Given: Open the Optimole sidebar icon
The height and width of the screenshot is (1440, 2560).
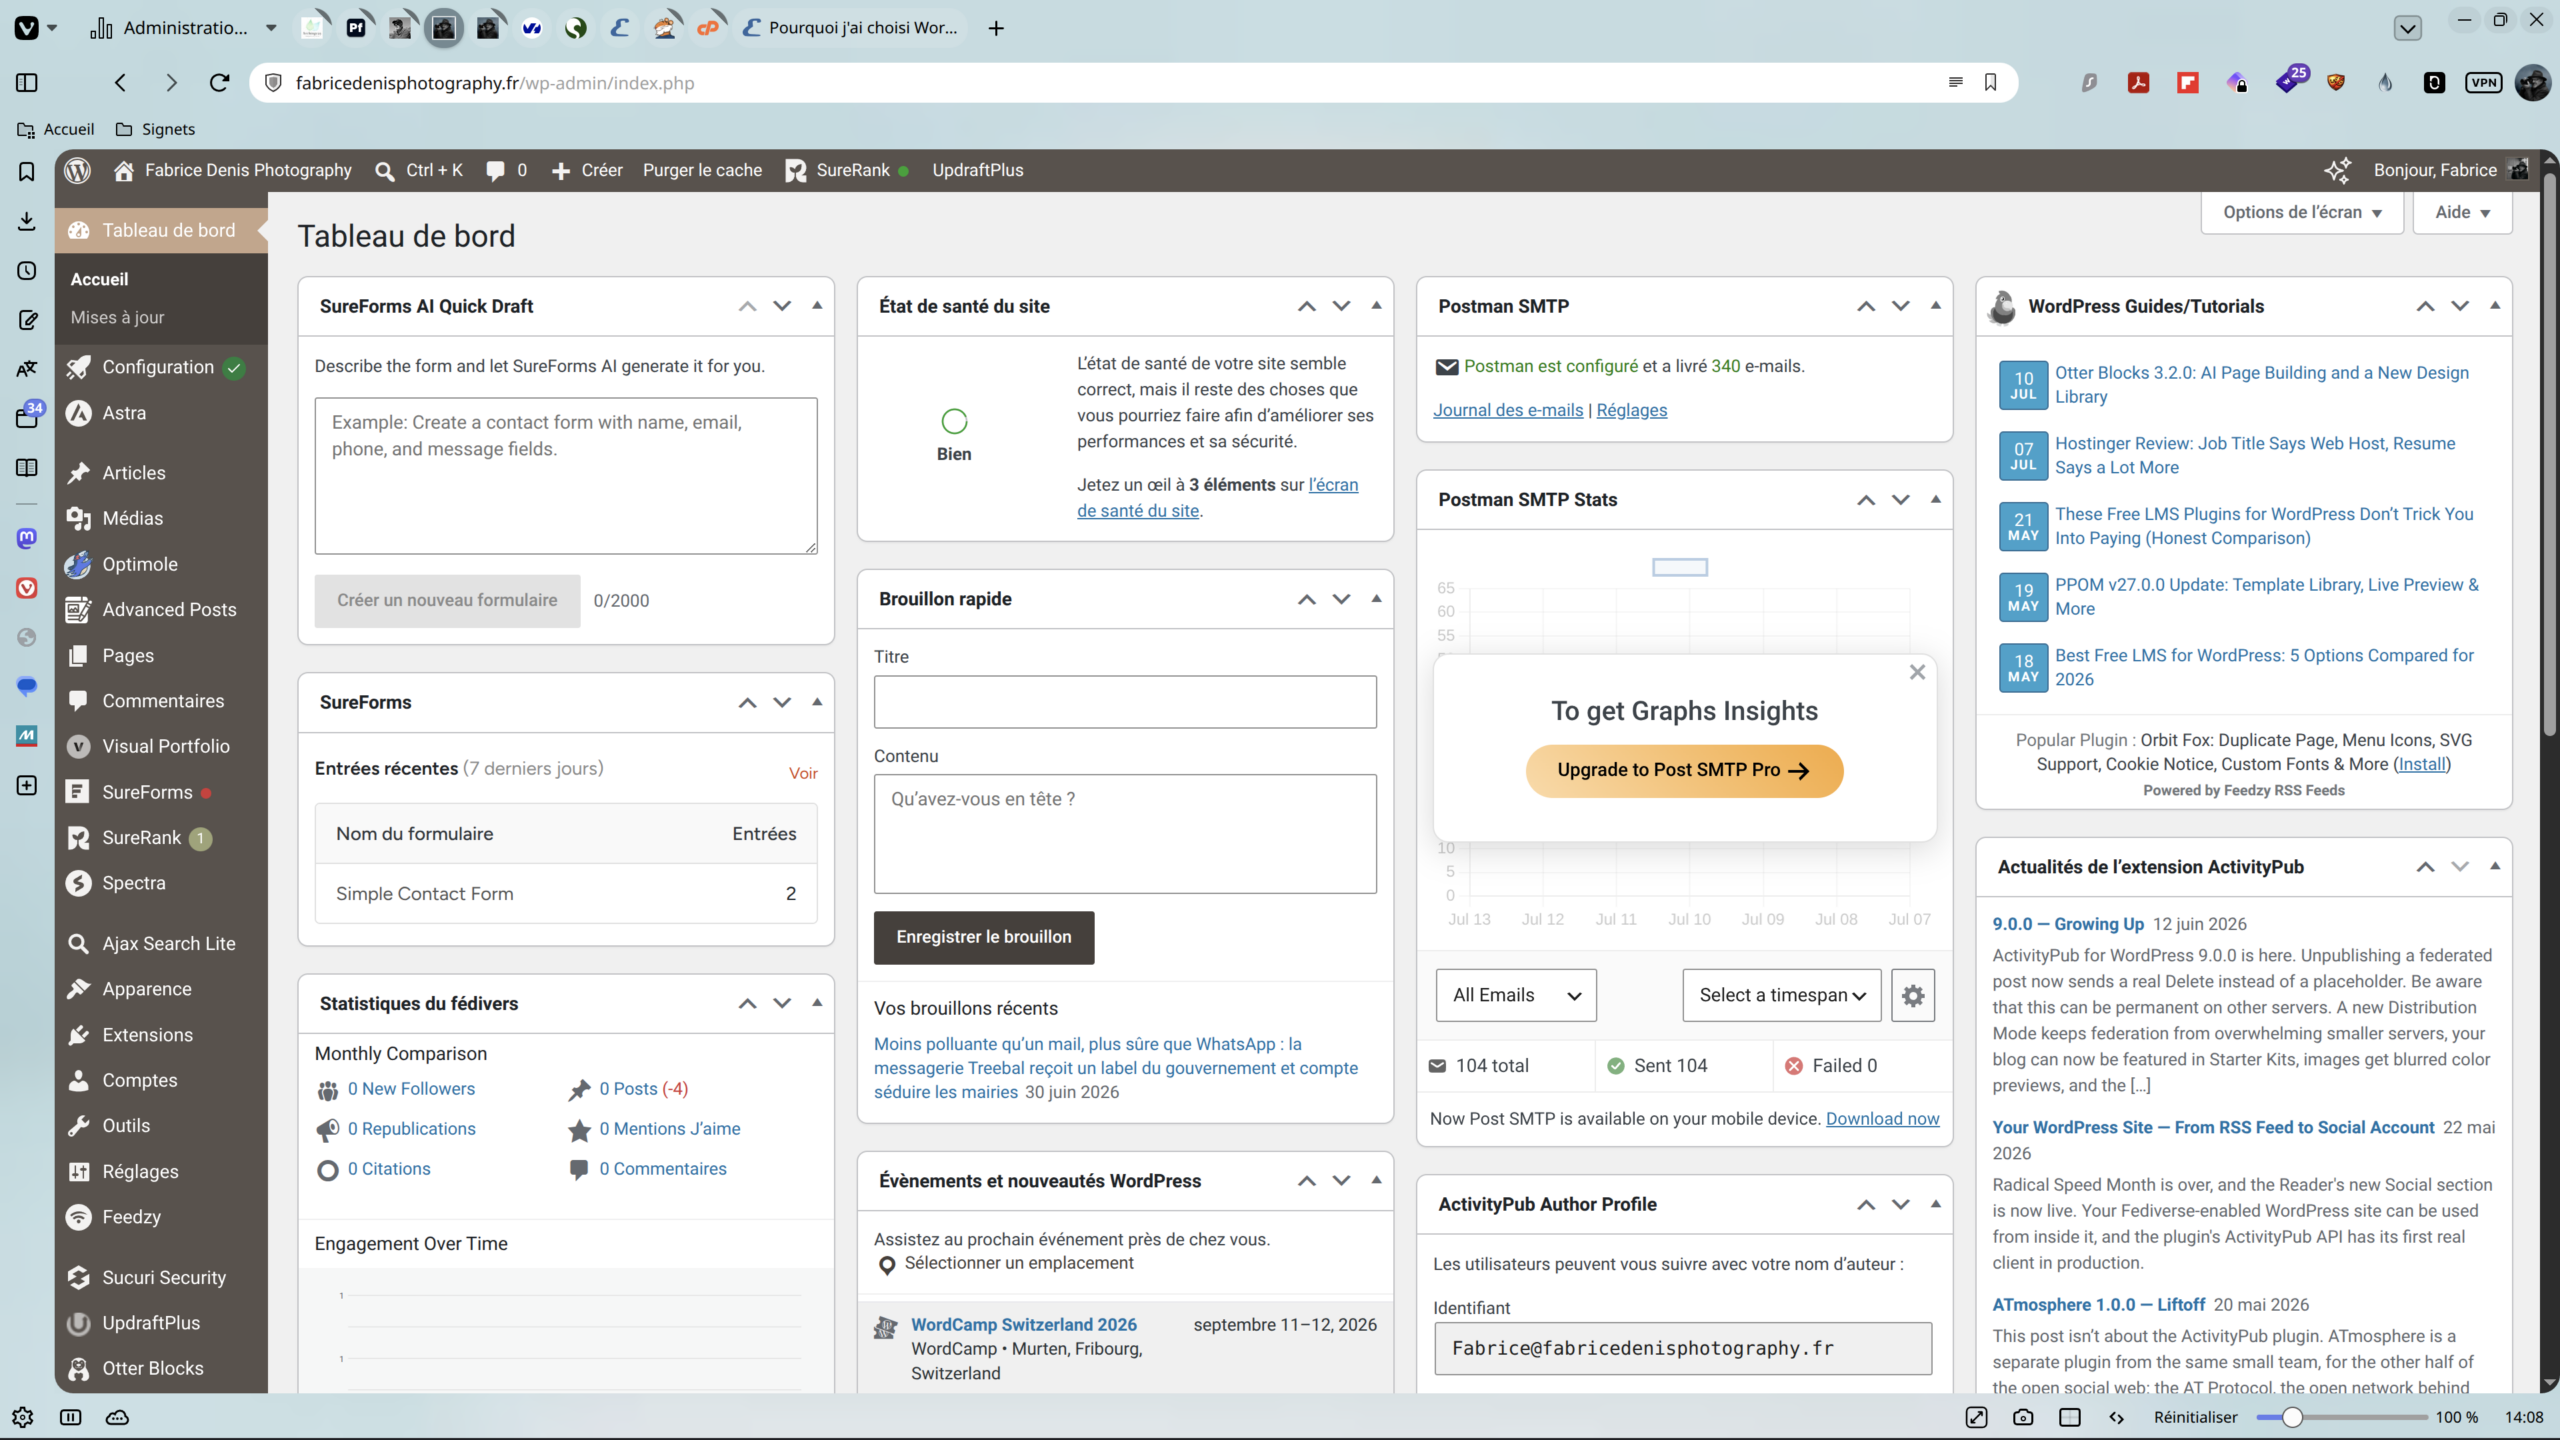Looking at the screenshot, I should point(78,564).
